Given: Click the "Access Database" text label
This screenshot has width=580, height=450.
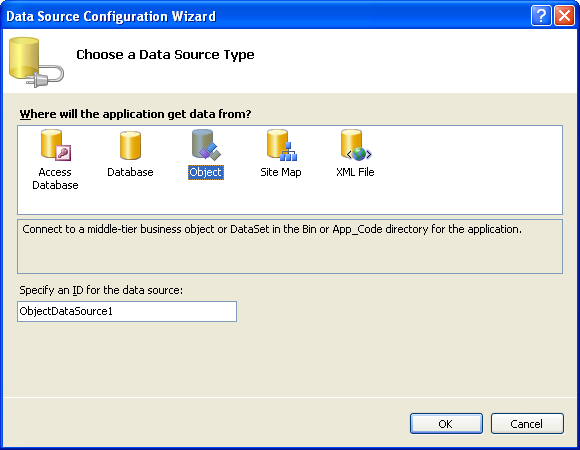Looking at the screenshot, I should (x=55, y=178).
